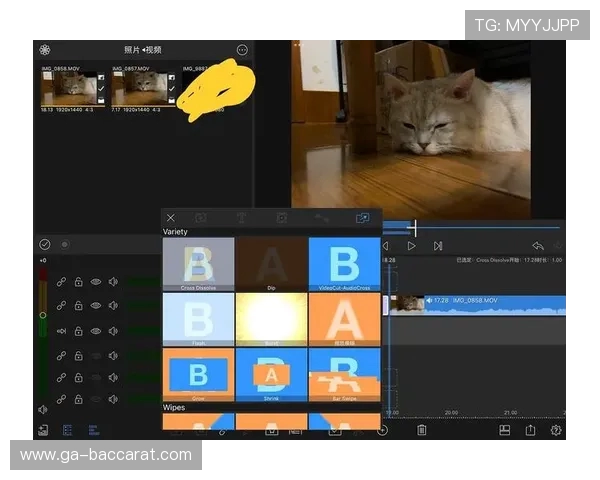Open the Export share icon
This screenshot has height=480, width=600.
[x=531, y=430]
